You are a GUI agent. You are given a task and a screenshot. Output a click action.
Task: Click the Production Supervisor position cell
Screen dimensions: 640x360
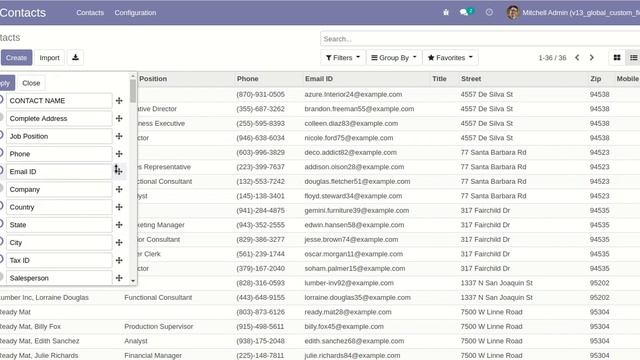click(x=159, y=327)
